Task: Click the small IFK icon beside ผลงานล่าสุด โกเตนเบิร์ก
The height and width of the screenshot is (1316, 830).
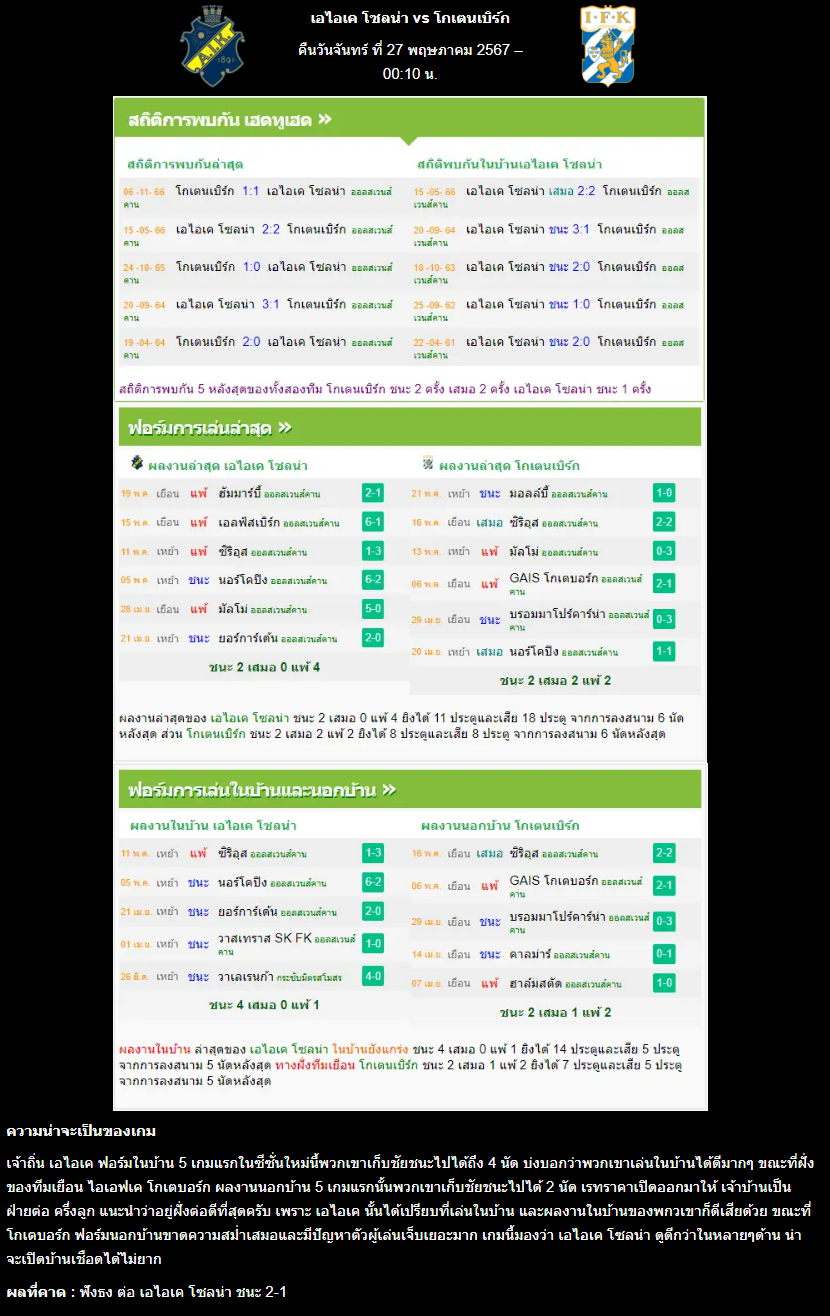Action: coord(428,463)
